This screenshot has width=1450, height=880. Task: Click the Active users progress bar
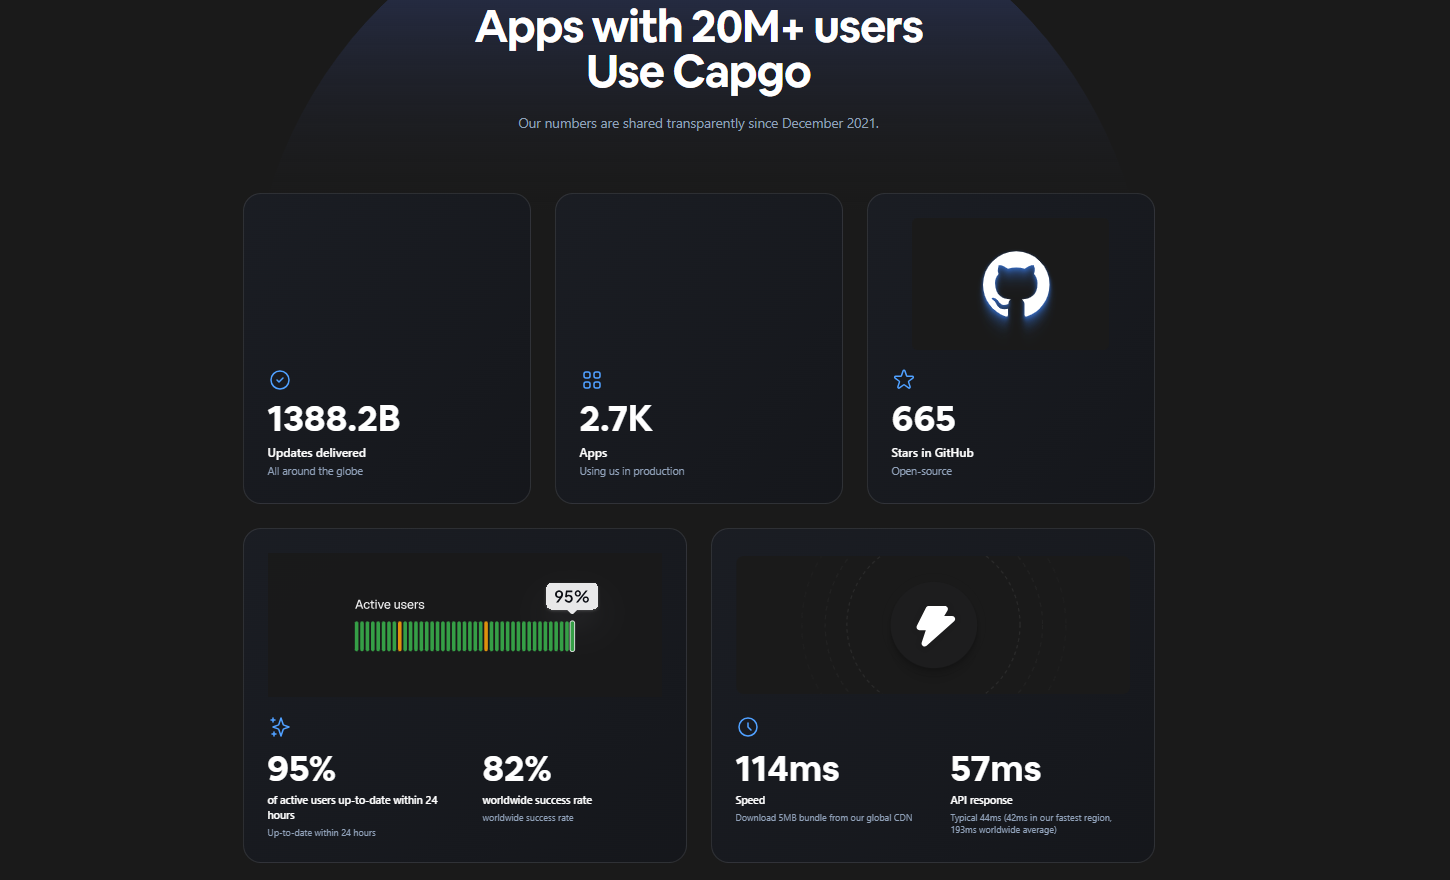coord(464,636)
